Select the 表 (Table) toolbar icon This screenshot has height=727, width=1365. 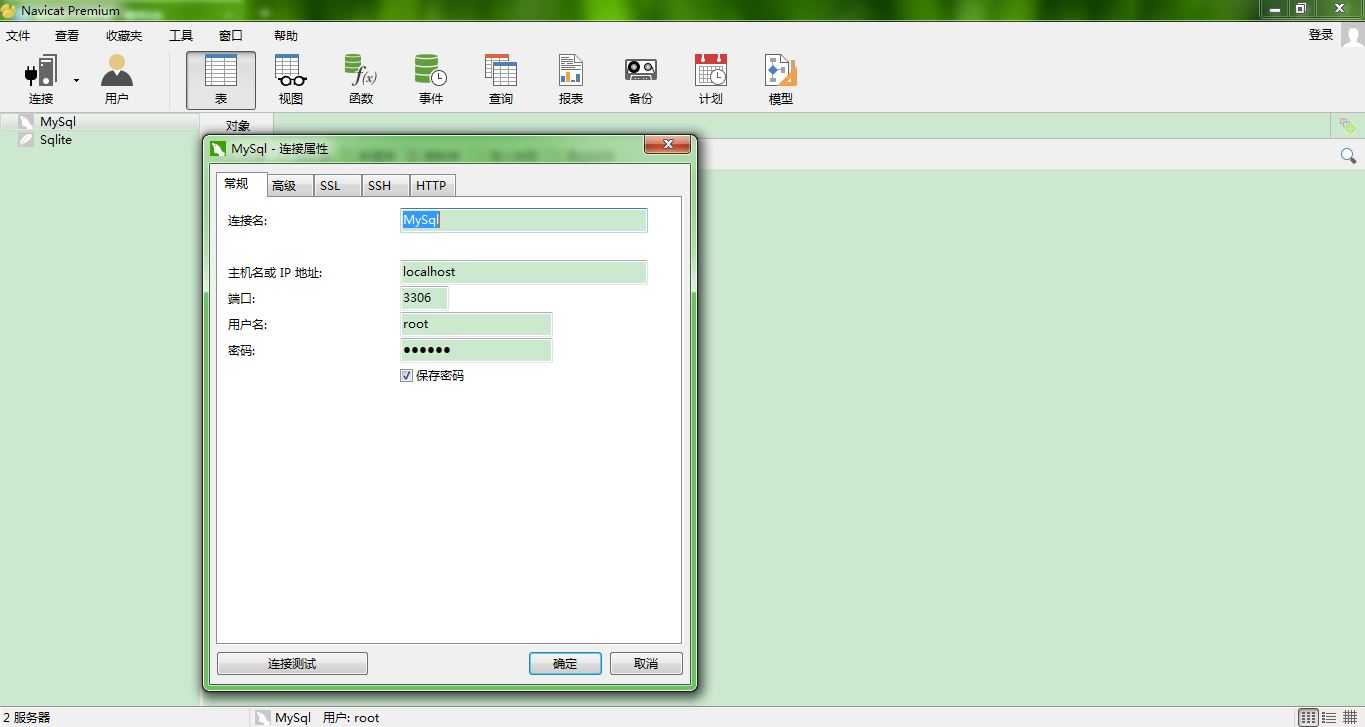pyautogui.click(x=221, y=80)
